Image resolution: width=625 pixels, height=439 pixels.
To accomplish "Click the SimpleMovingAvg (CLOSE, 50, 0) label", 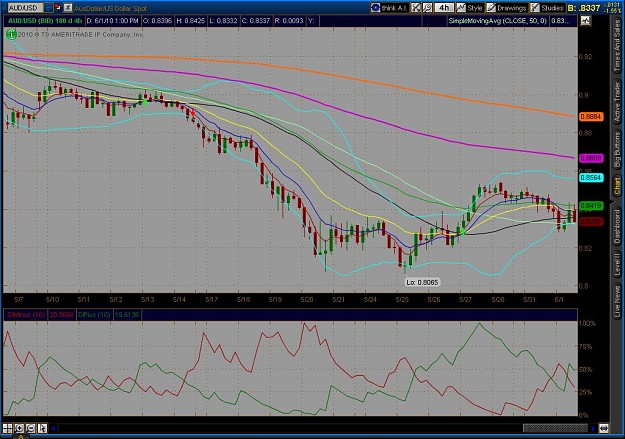I will (497, 21).
